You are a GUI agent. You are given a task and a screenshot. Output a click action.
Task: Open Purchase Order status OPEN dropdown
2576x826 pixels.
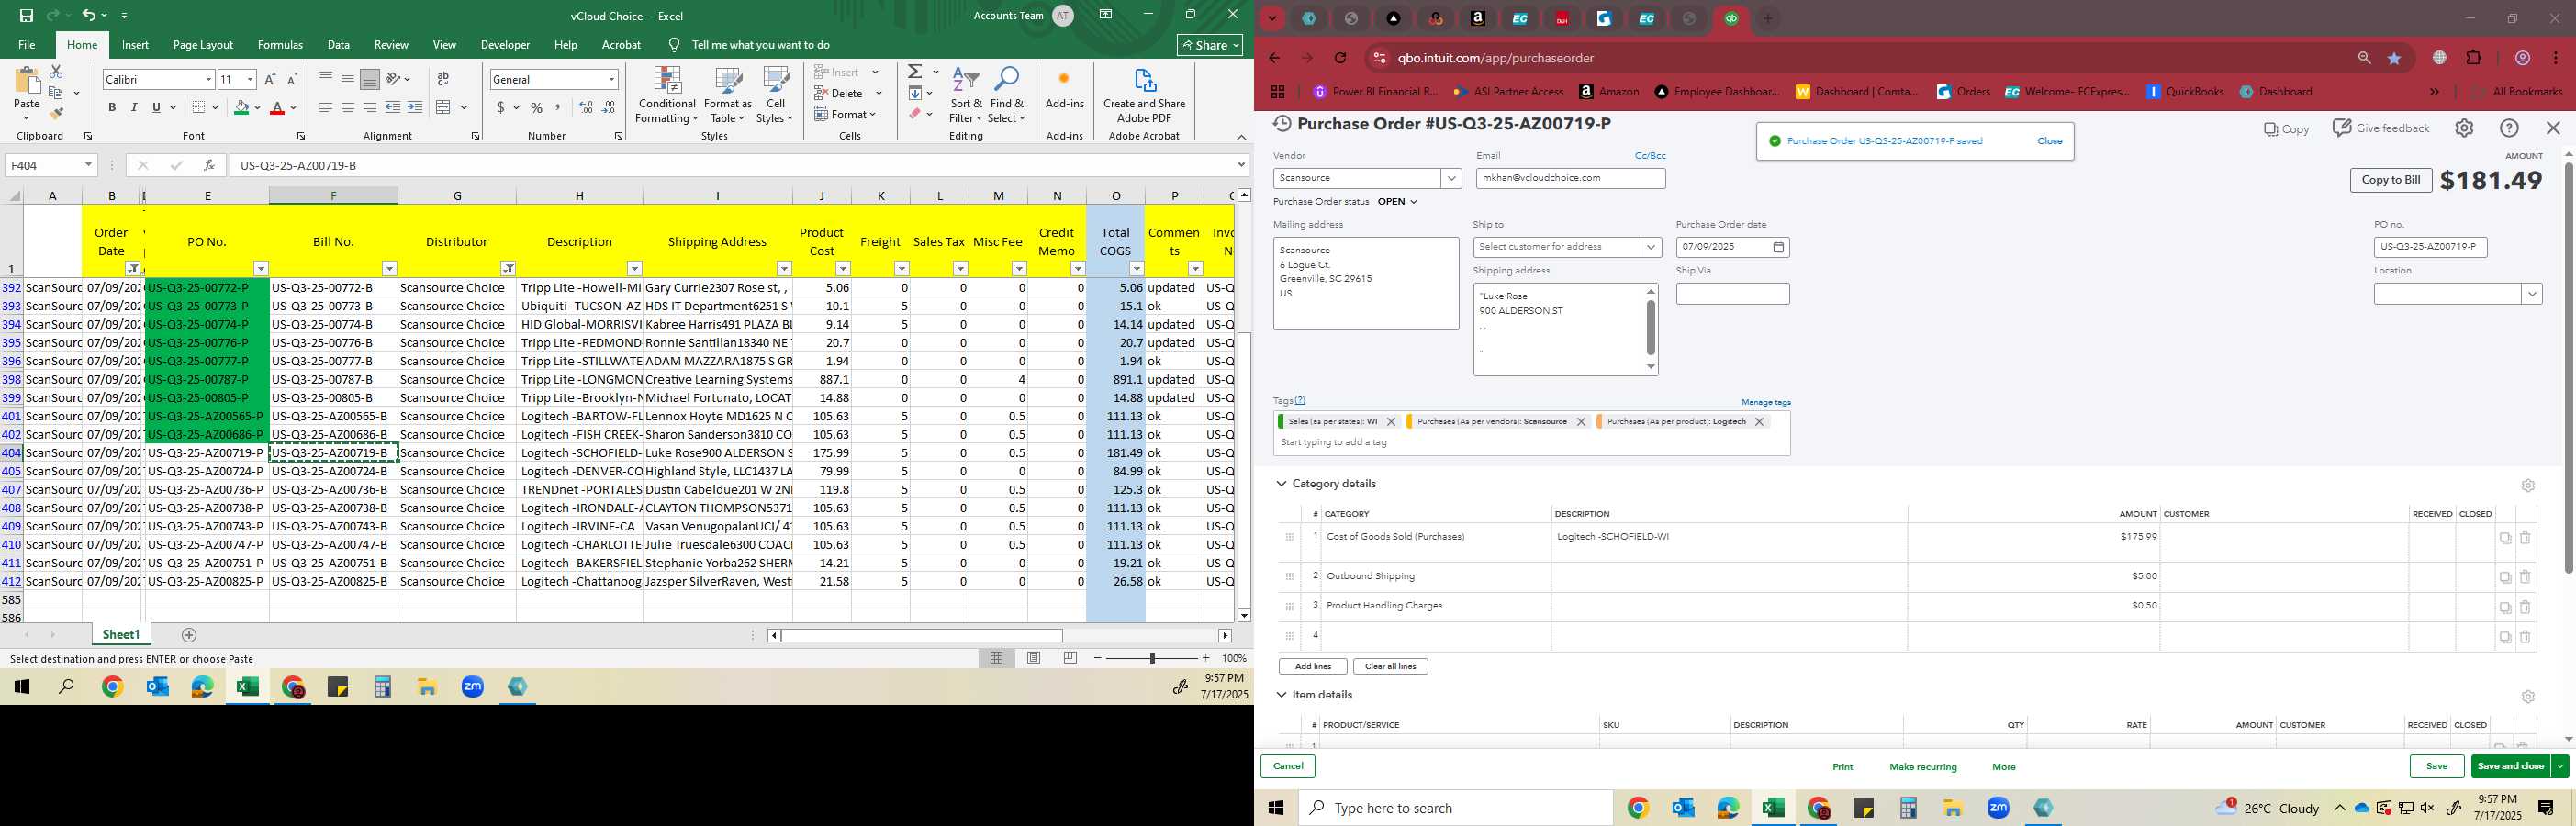[1397, 202]
